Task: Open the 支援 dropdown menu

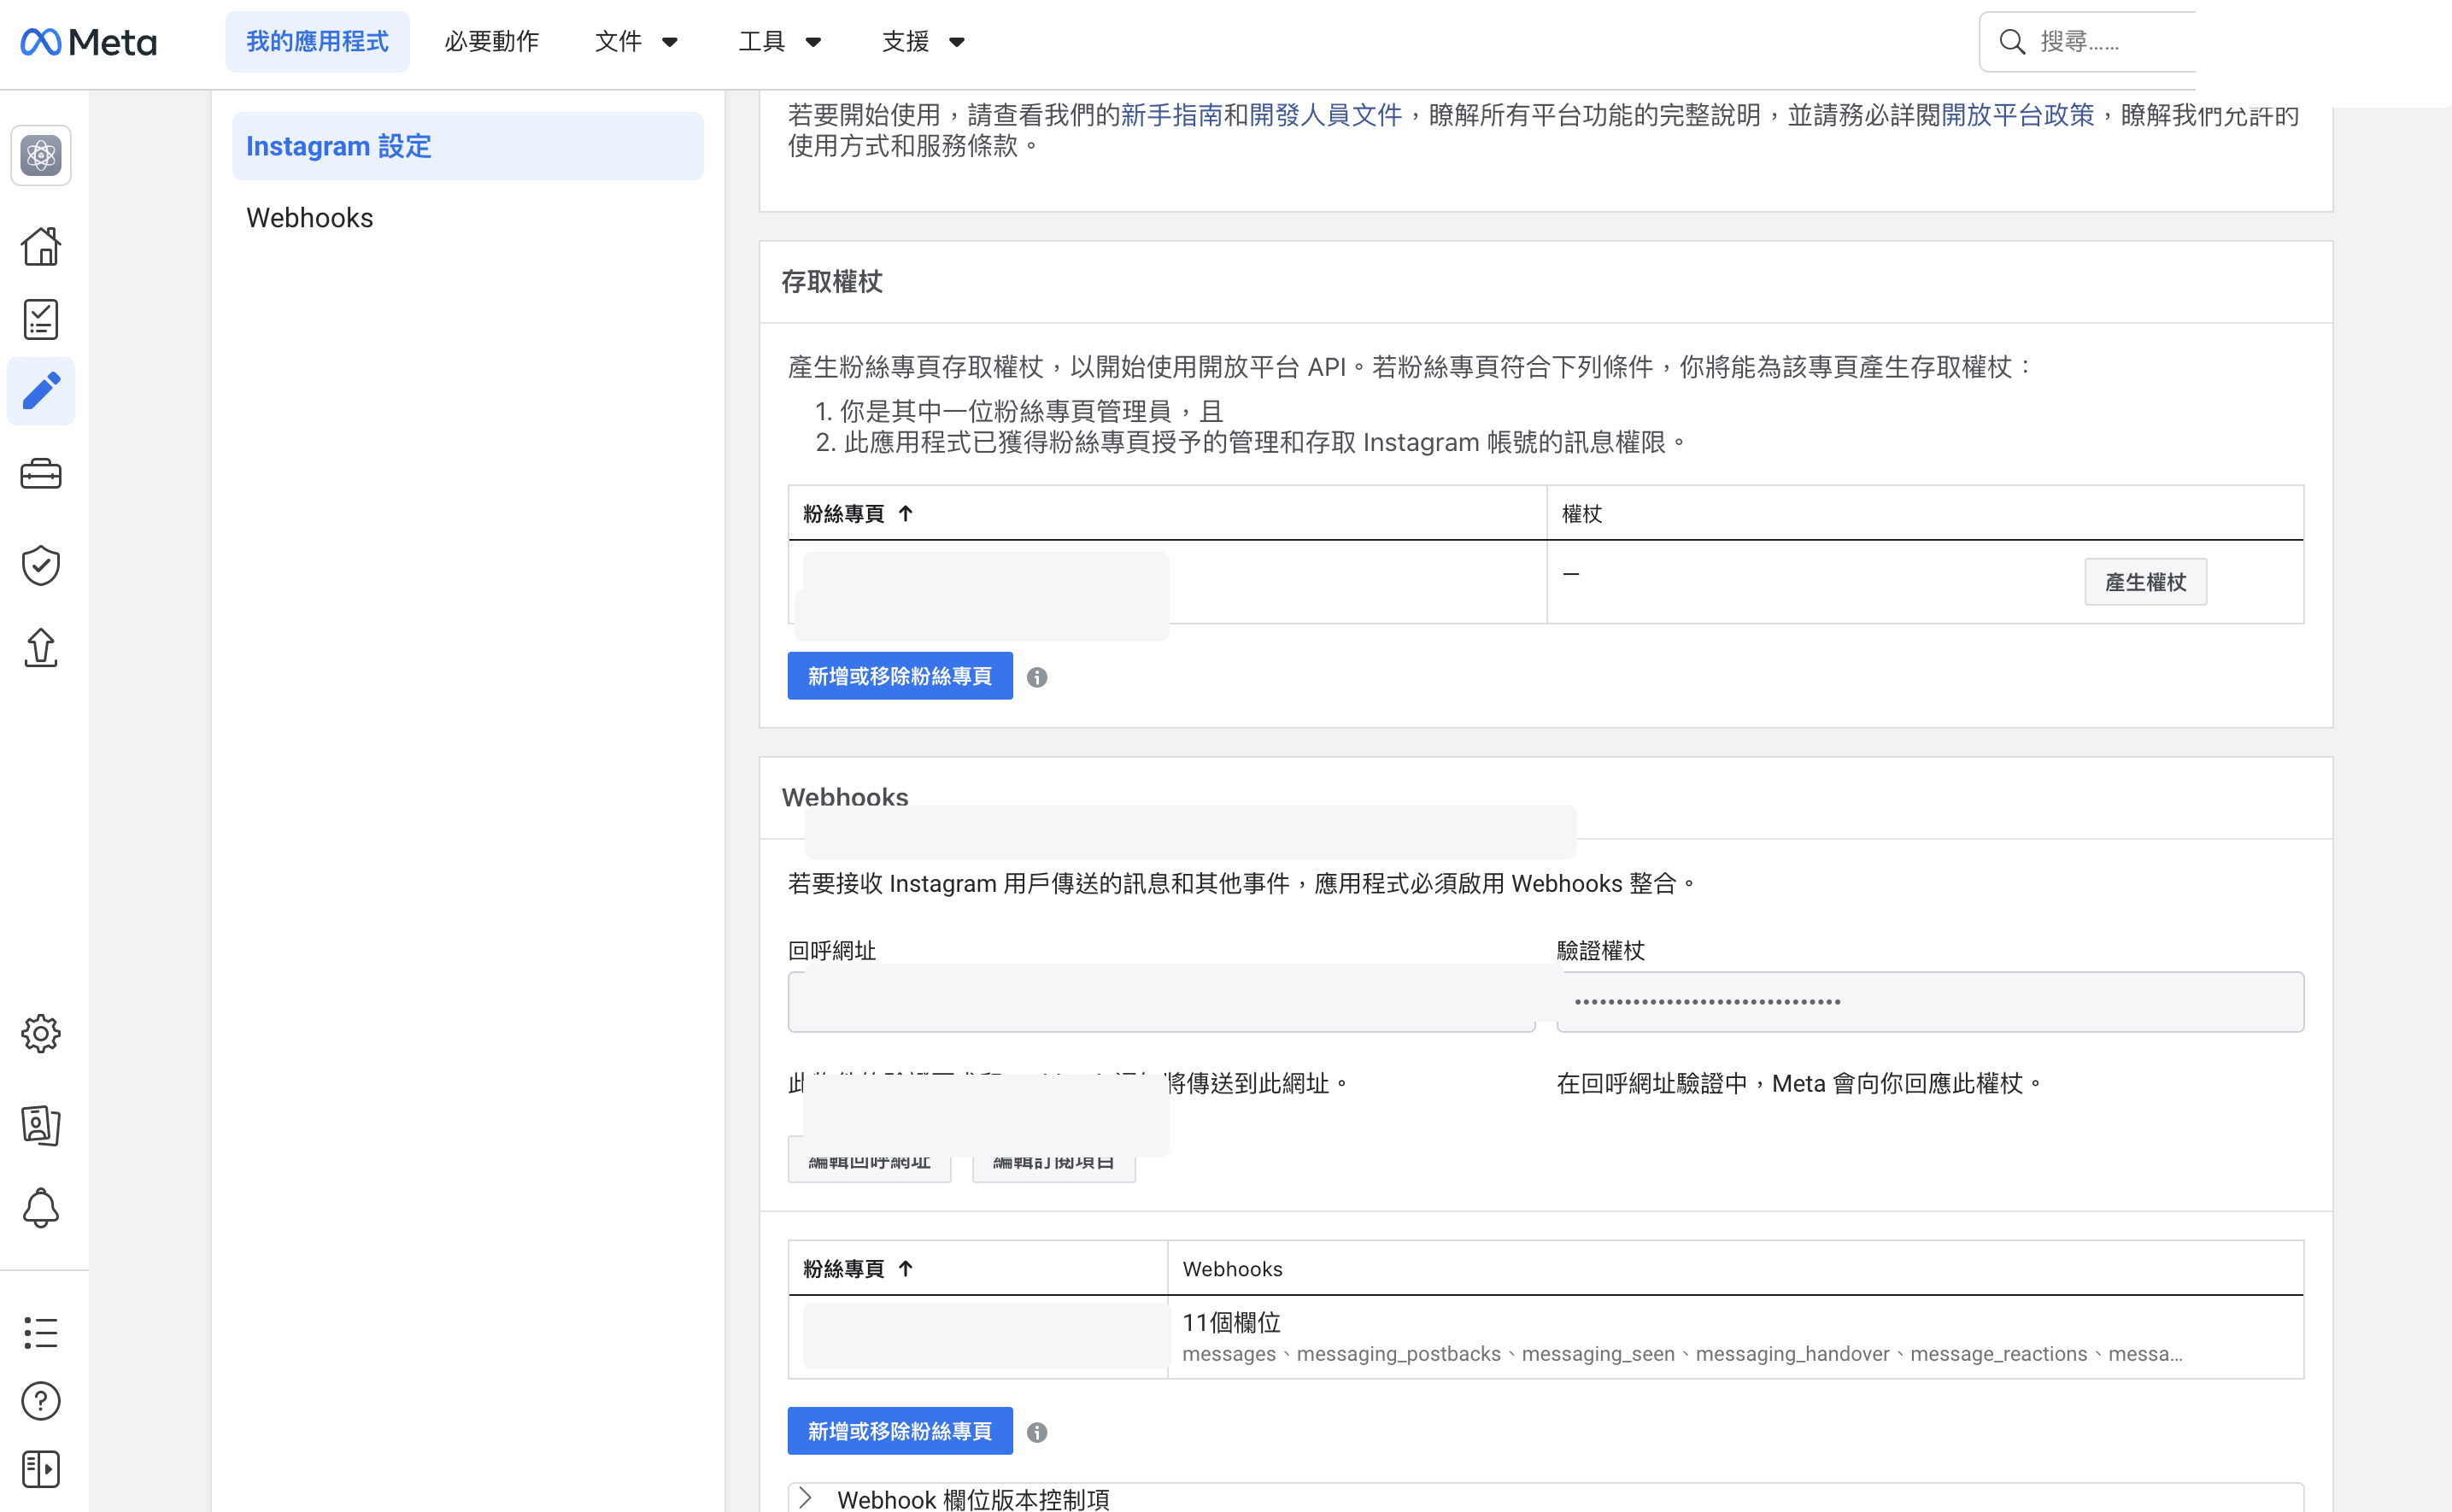Action: [x=924, y=42]
